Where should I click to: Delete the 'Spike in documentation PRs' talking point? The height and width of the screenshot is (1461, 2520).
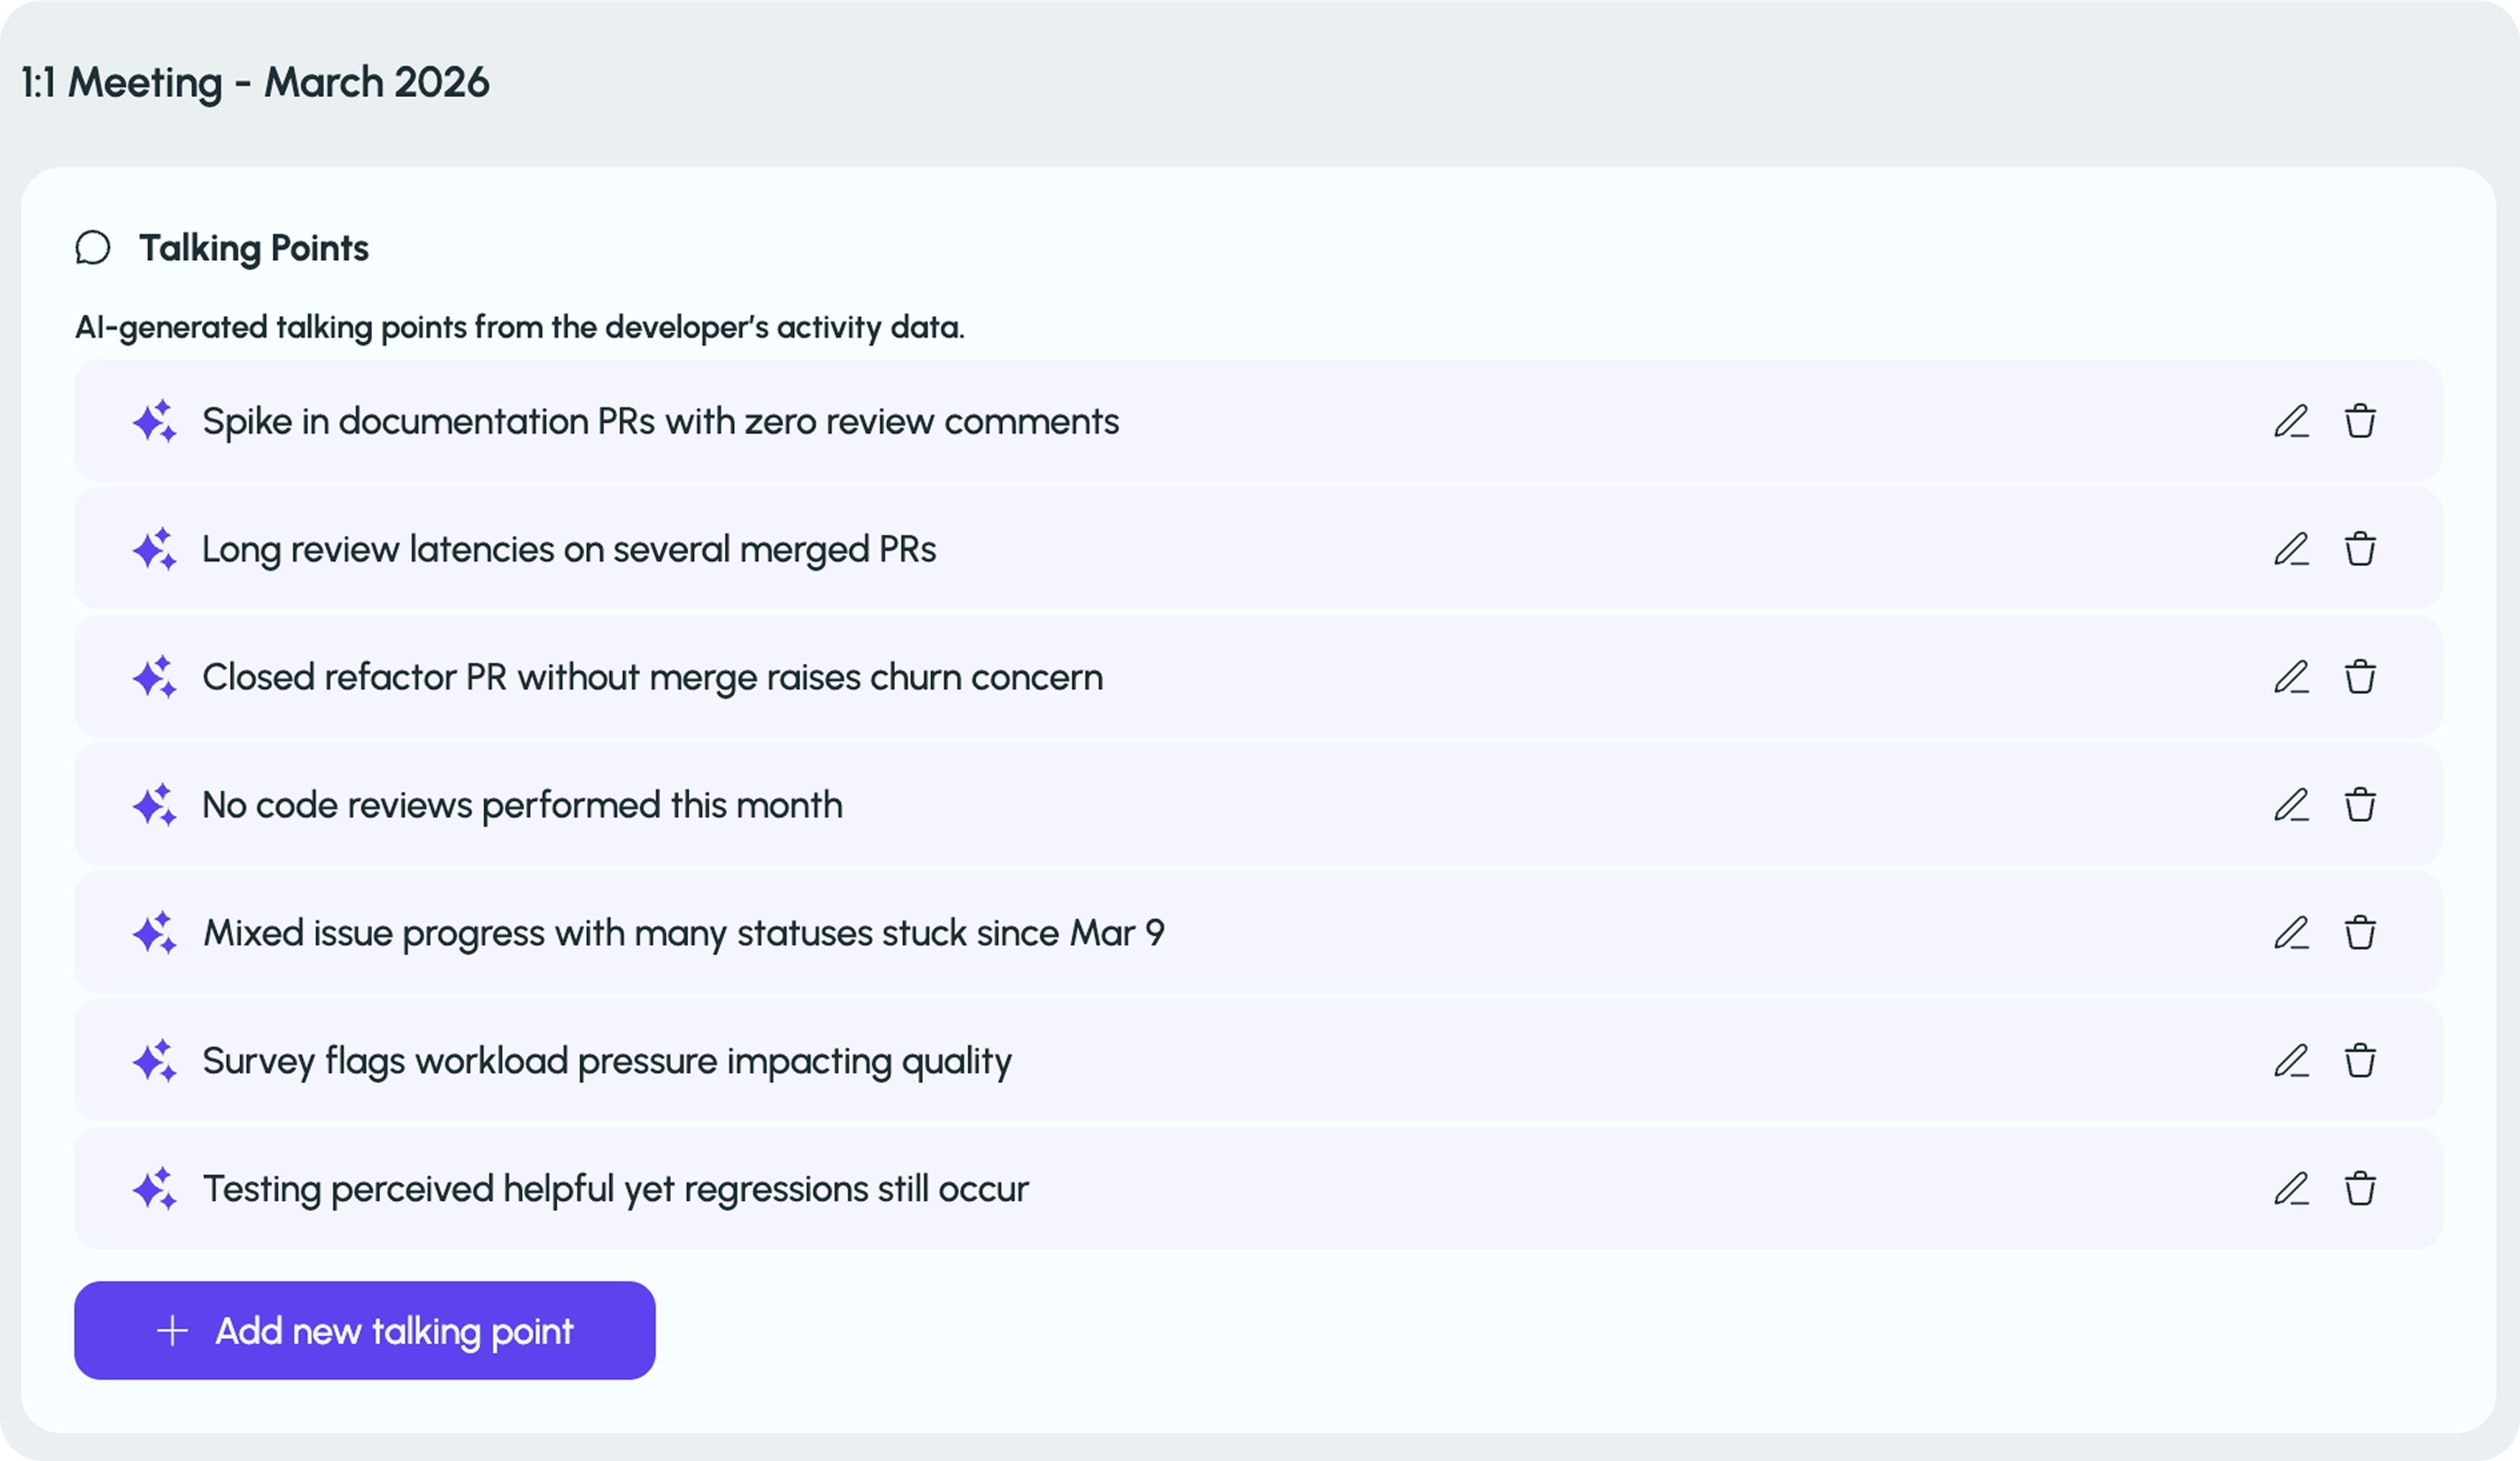coord(2360,421)
